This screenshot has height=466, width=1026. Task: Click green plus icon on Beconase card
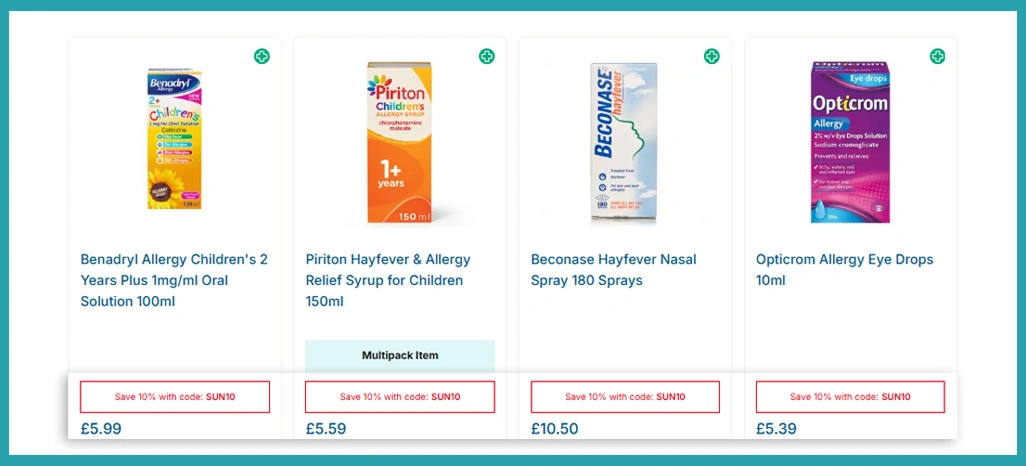712,56
